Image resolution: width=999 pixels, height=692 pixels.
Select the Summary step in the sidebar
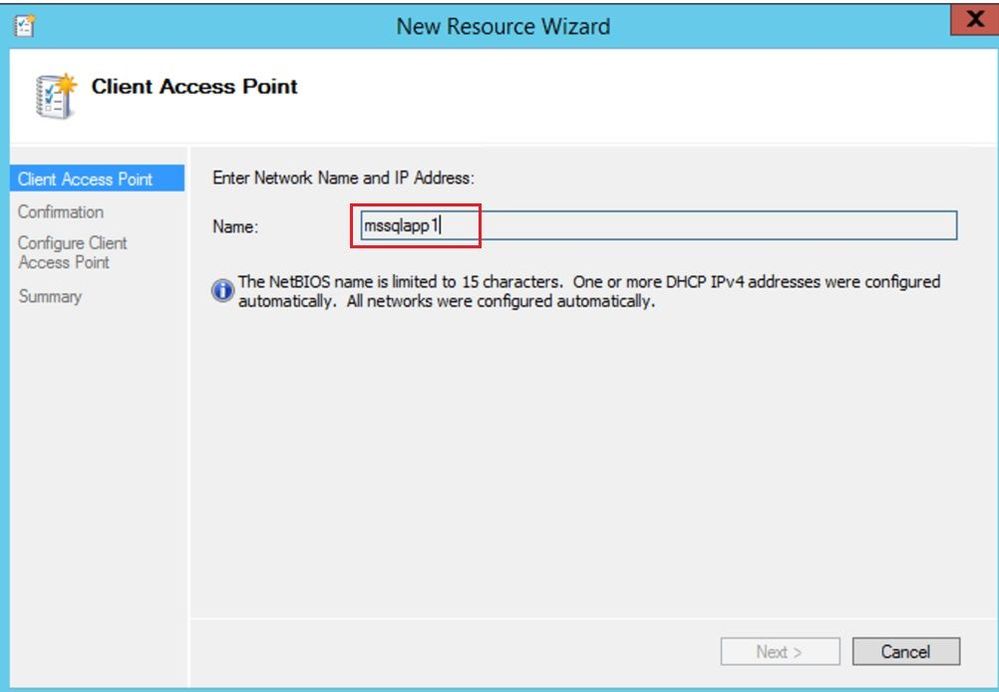click(50, 296)
